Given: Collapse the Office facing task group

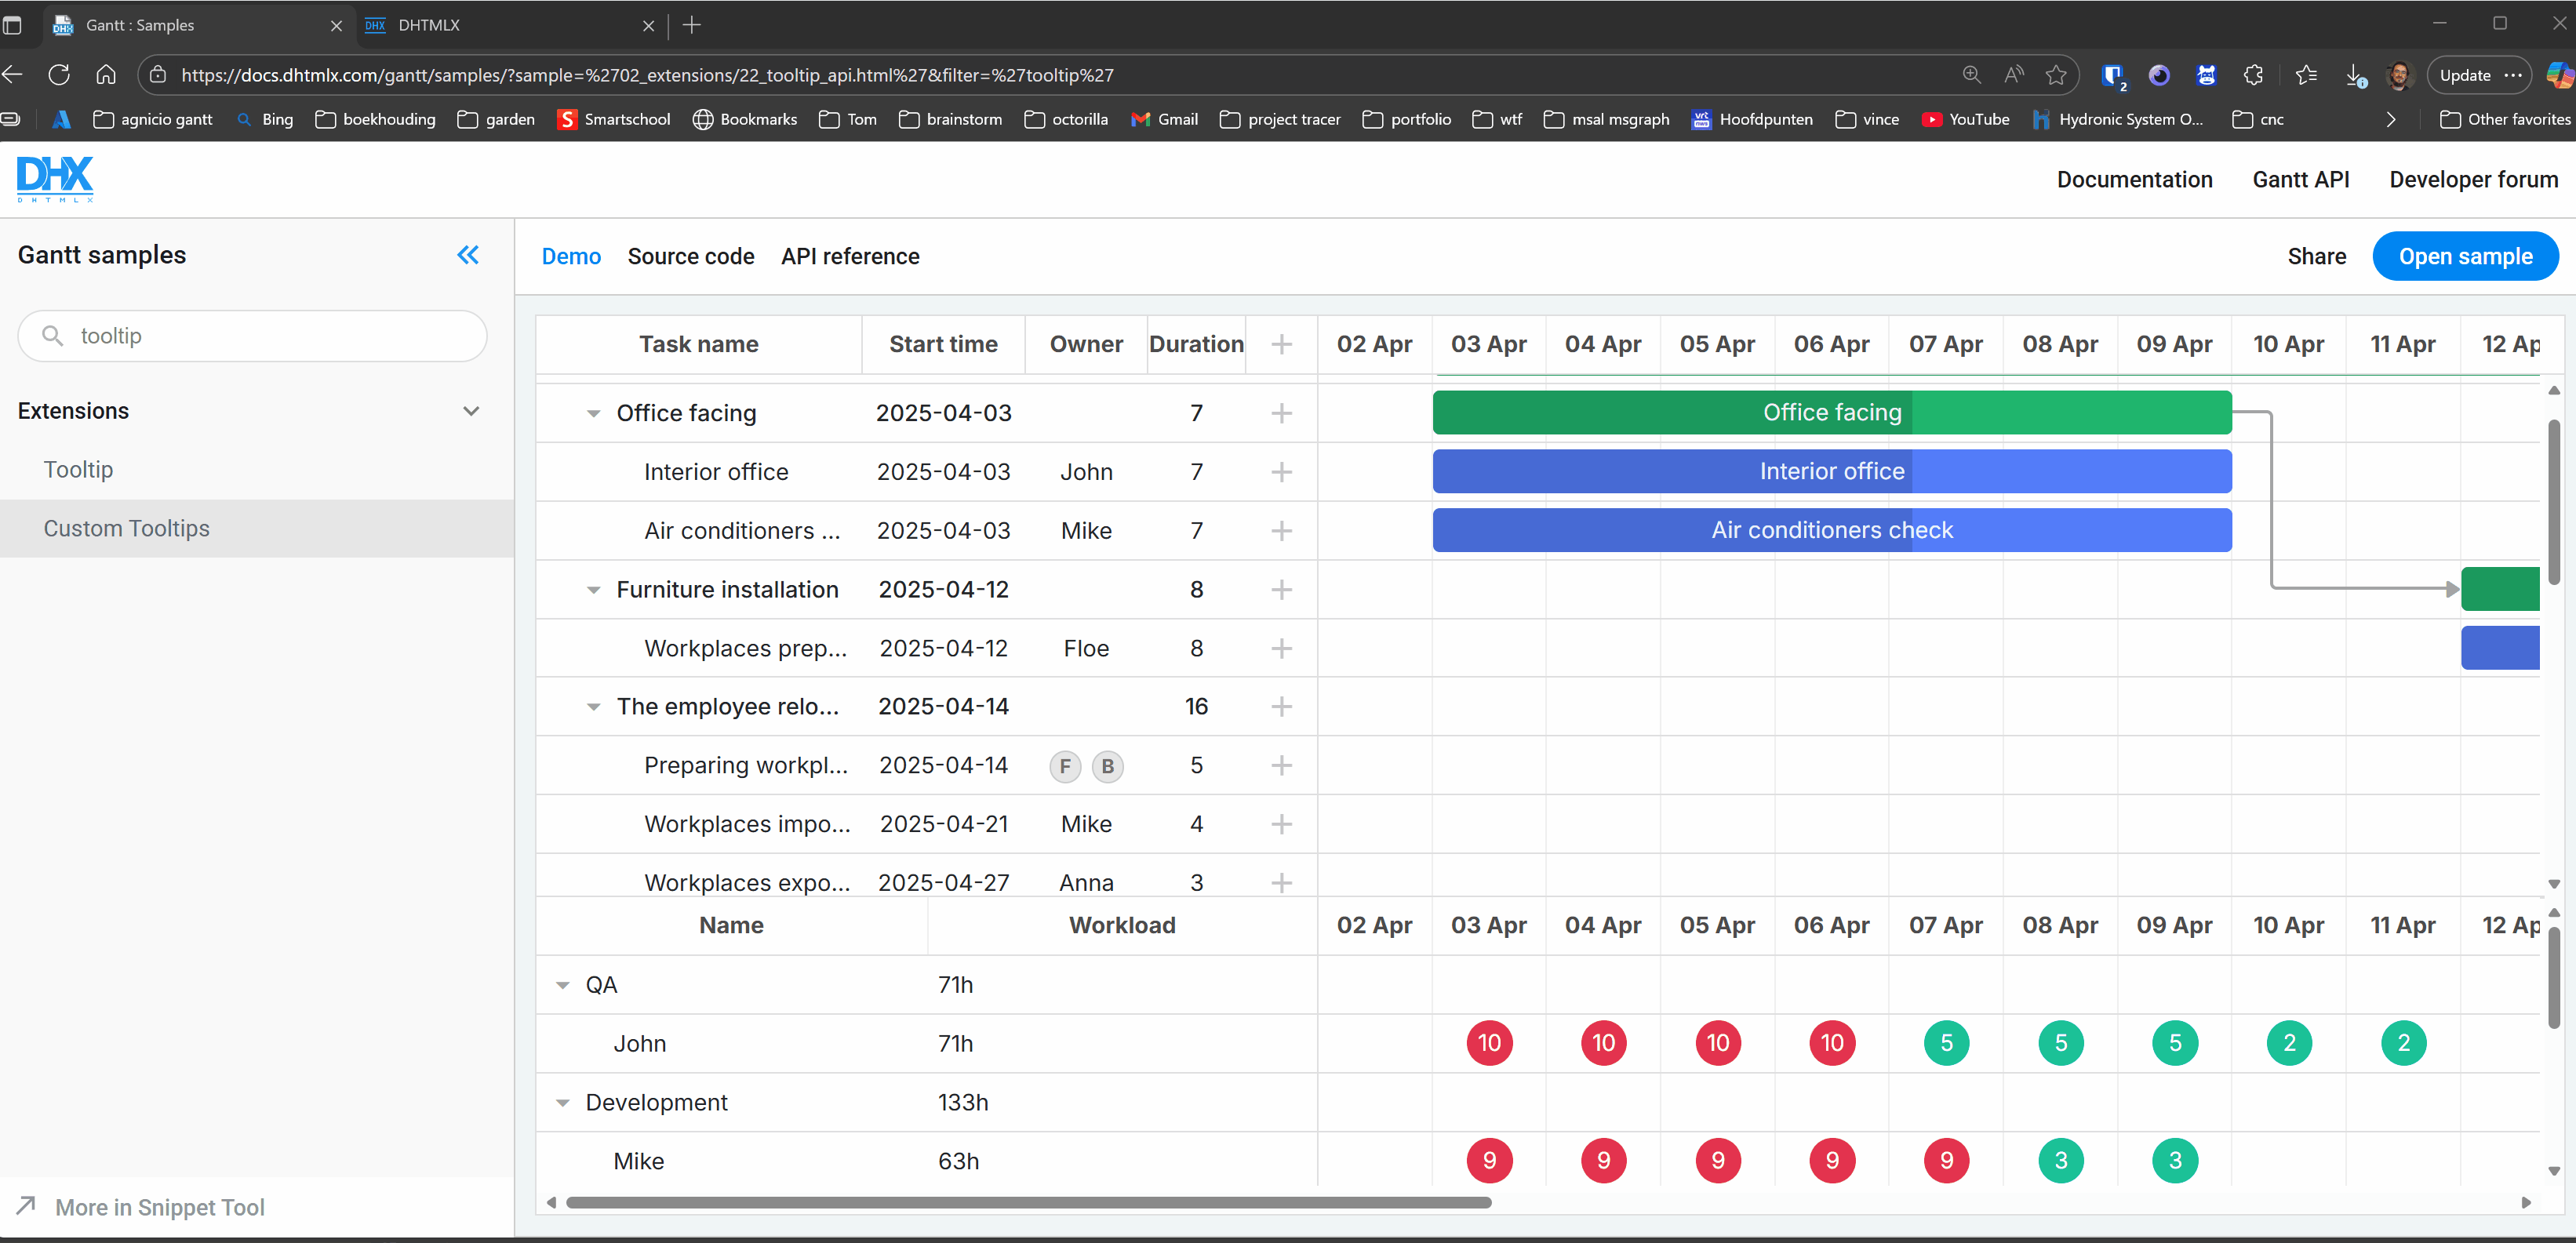Looking at the screenshot, I should (593, 414).
